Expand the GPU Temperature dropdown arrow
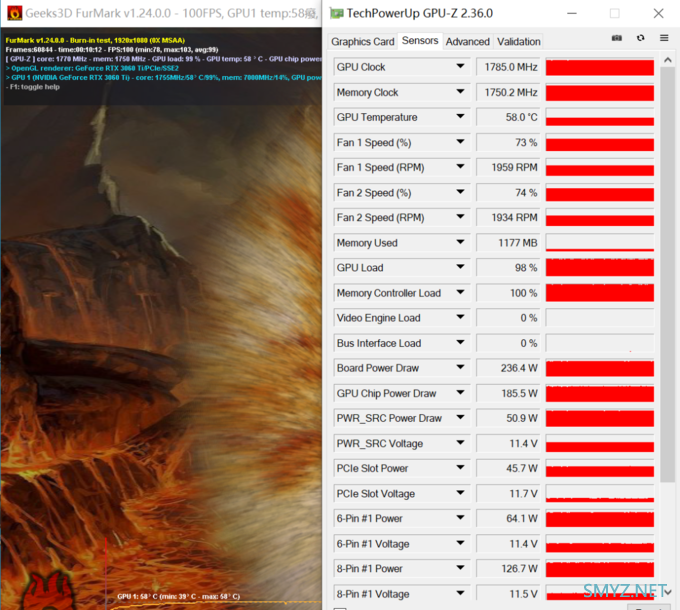This screenshot has height=610, width=680. 460,117
